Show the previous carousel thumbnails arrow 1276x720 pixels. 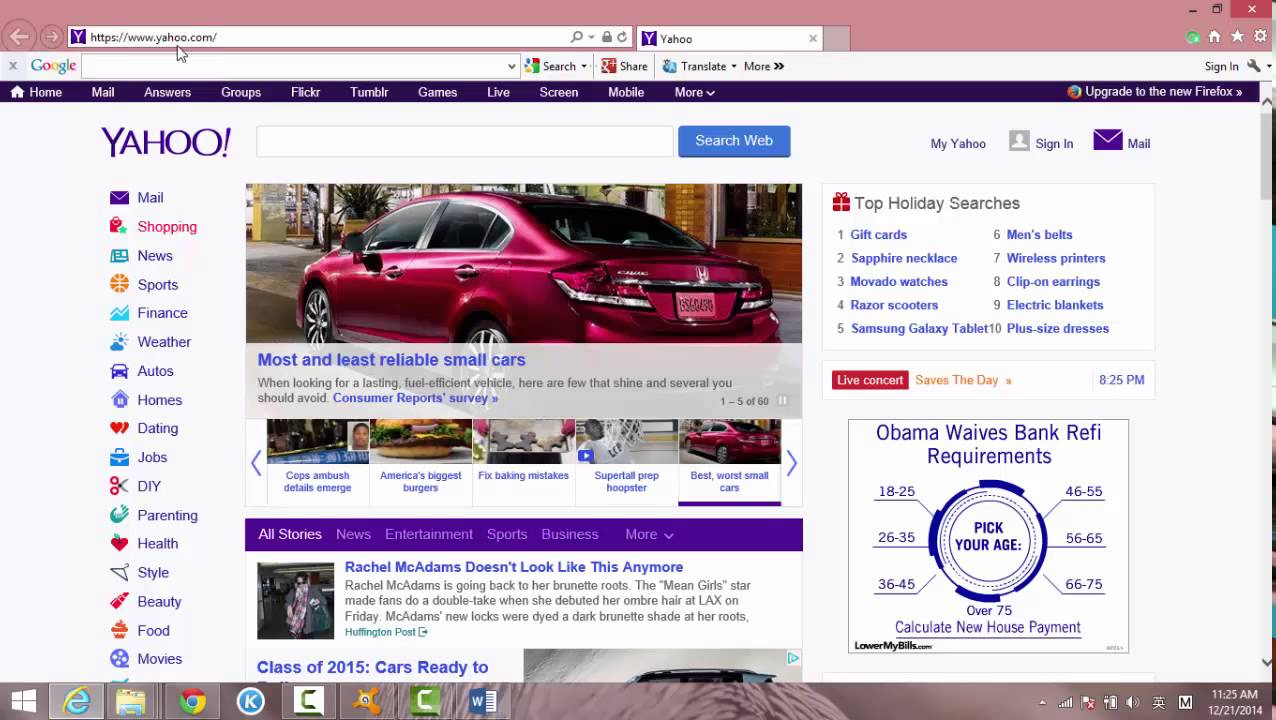pyautogui.click(x=256, y=463)
